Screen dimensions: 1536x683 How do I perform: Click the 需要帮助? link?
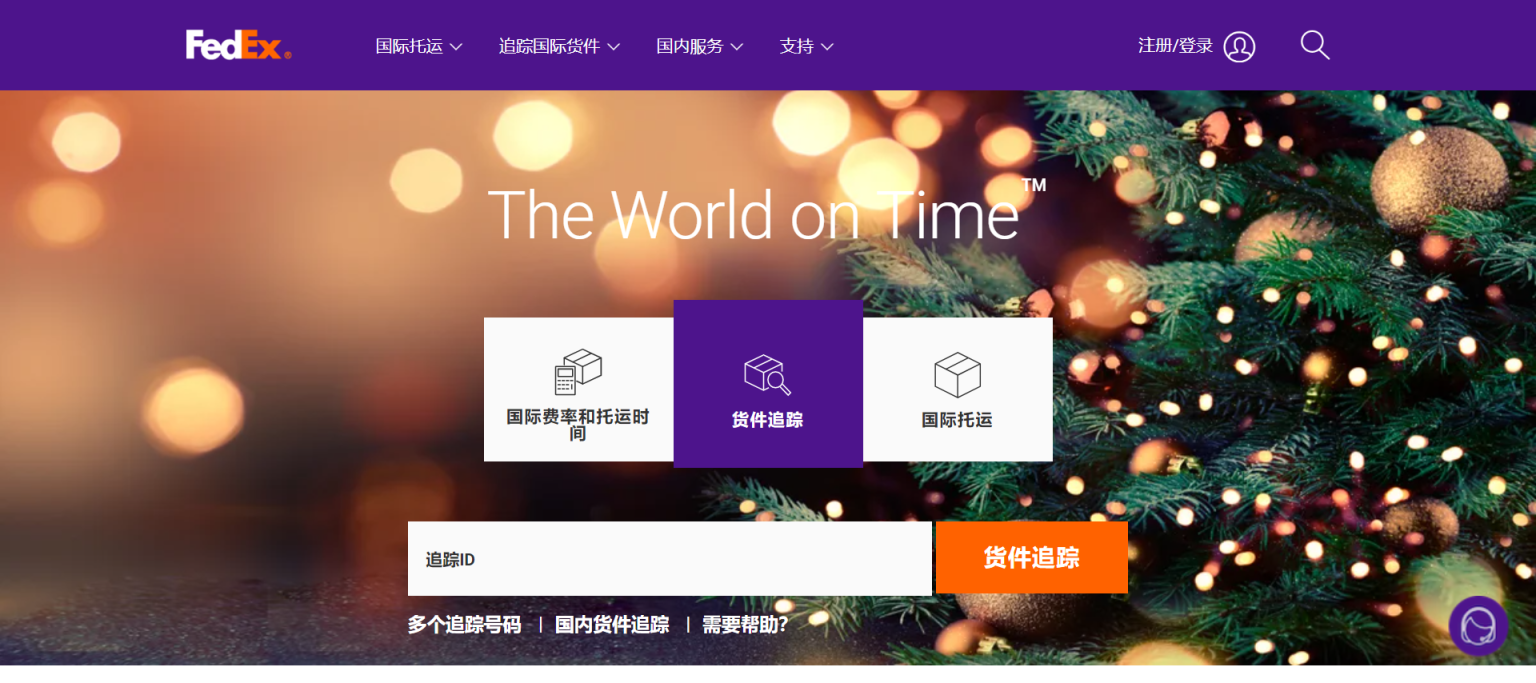click(x=745, y=625)
